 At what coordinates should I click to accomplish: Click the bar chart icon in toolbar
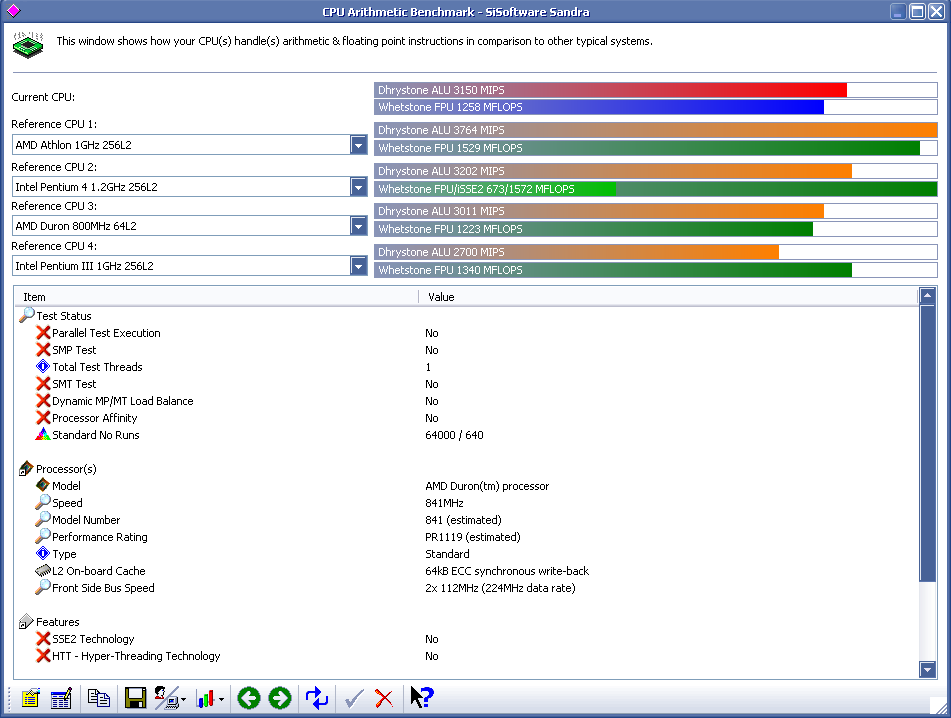click(x=207, y=698)
